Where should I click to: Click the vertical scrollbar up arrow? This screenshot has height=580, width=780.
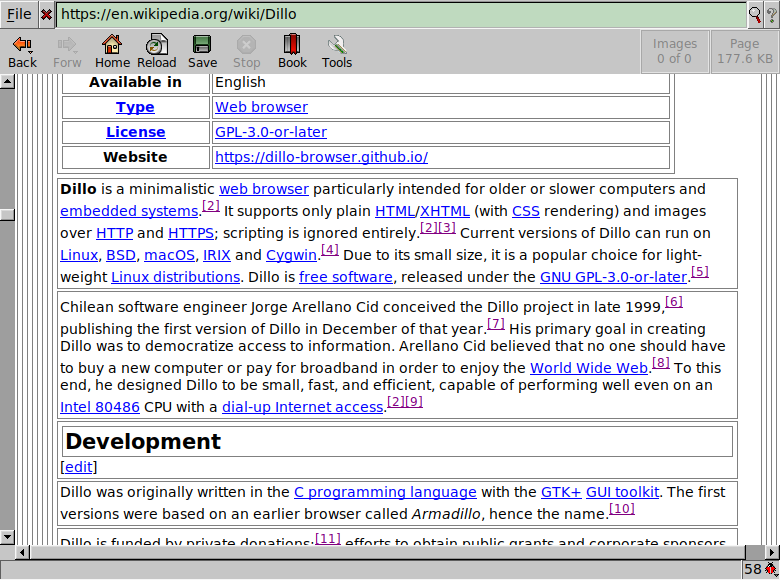[x=7, y=81]
